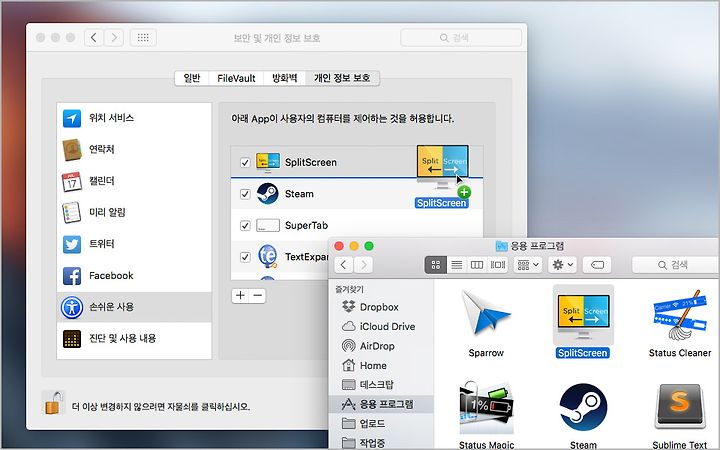720x450 pixels.
Task: Open 작업중 folder in Finder sidebar
Action: click(x=380, y=443)
